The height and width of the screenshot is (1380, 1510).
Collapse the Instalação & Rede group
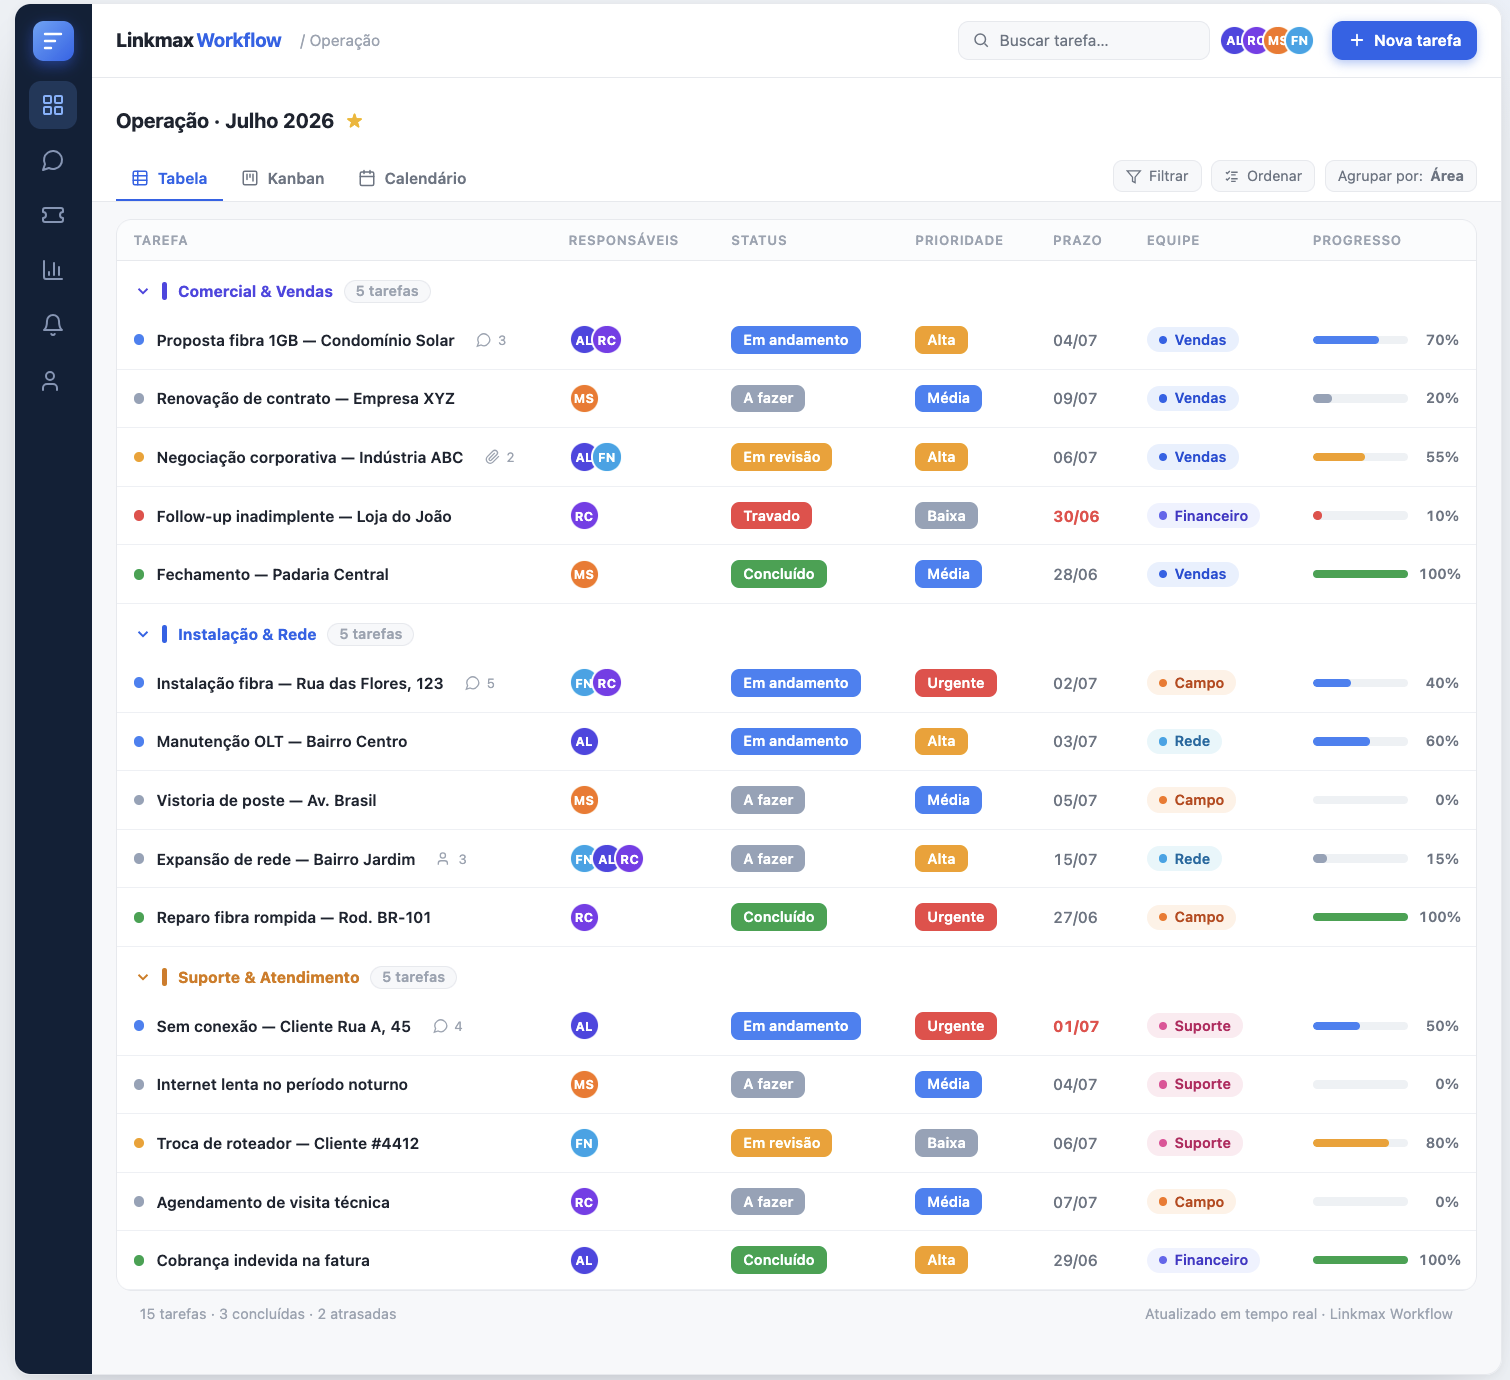[x=143, y=634]
